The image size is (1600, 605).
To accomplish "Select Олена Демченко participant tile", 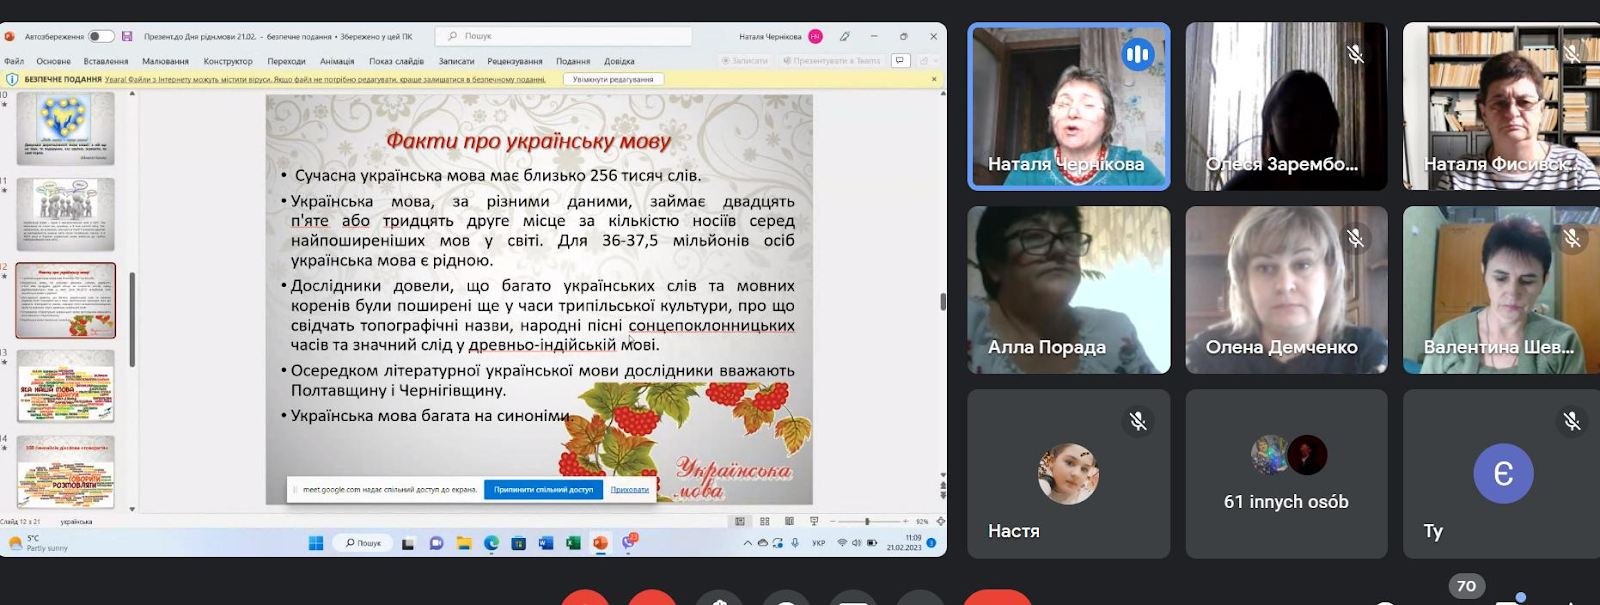I will point(1286,290).
